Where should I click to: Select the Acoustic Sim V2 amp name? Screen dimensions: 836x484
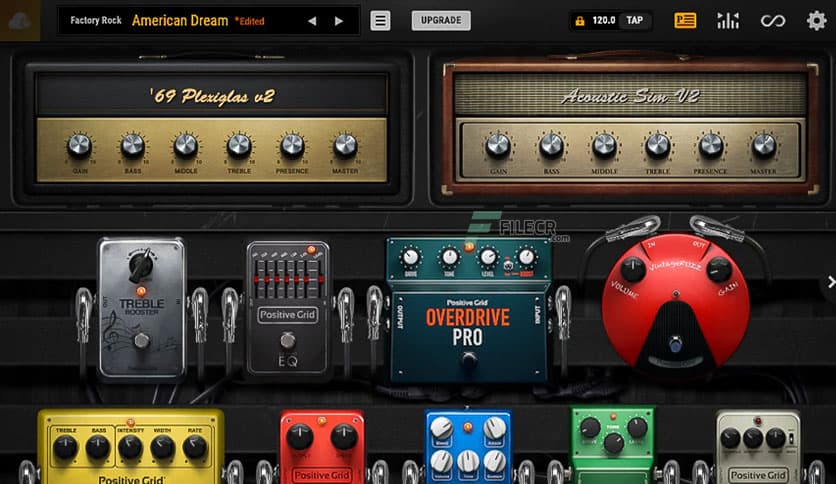click(630, 96)
